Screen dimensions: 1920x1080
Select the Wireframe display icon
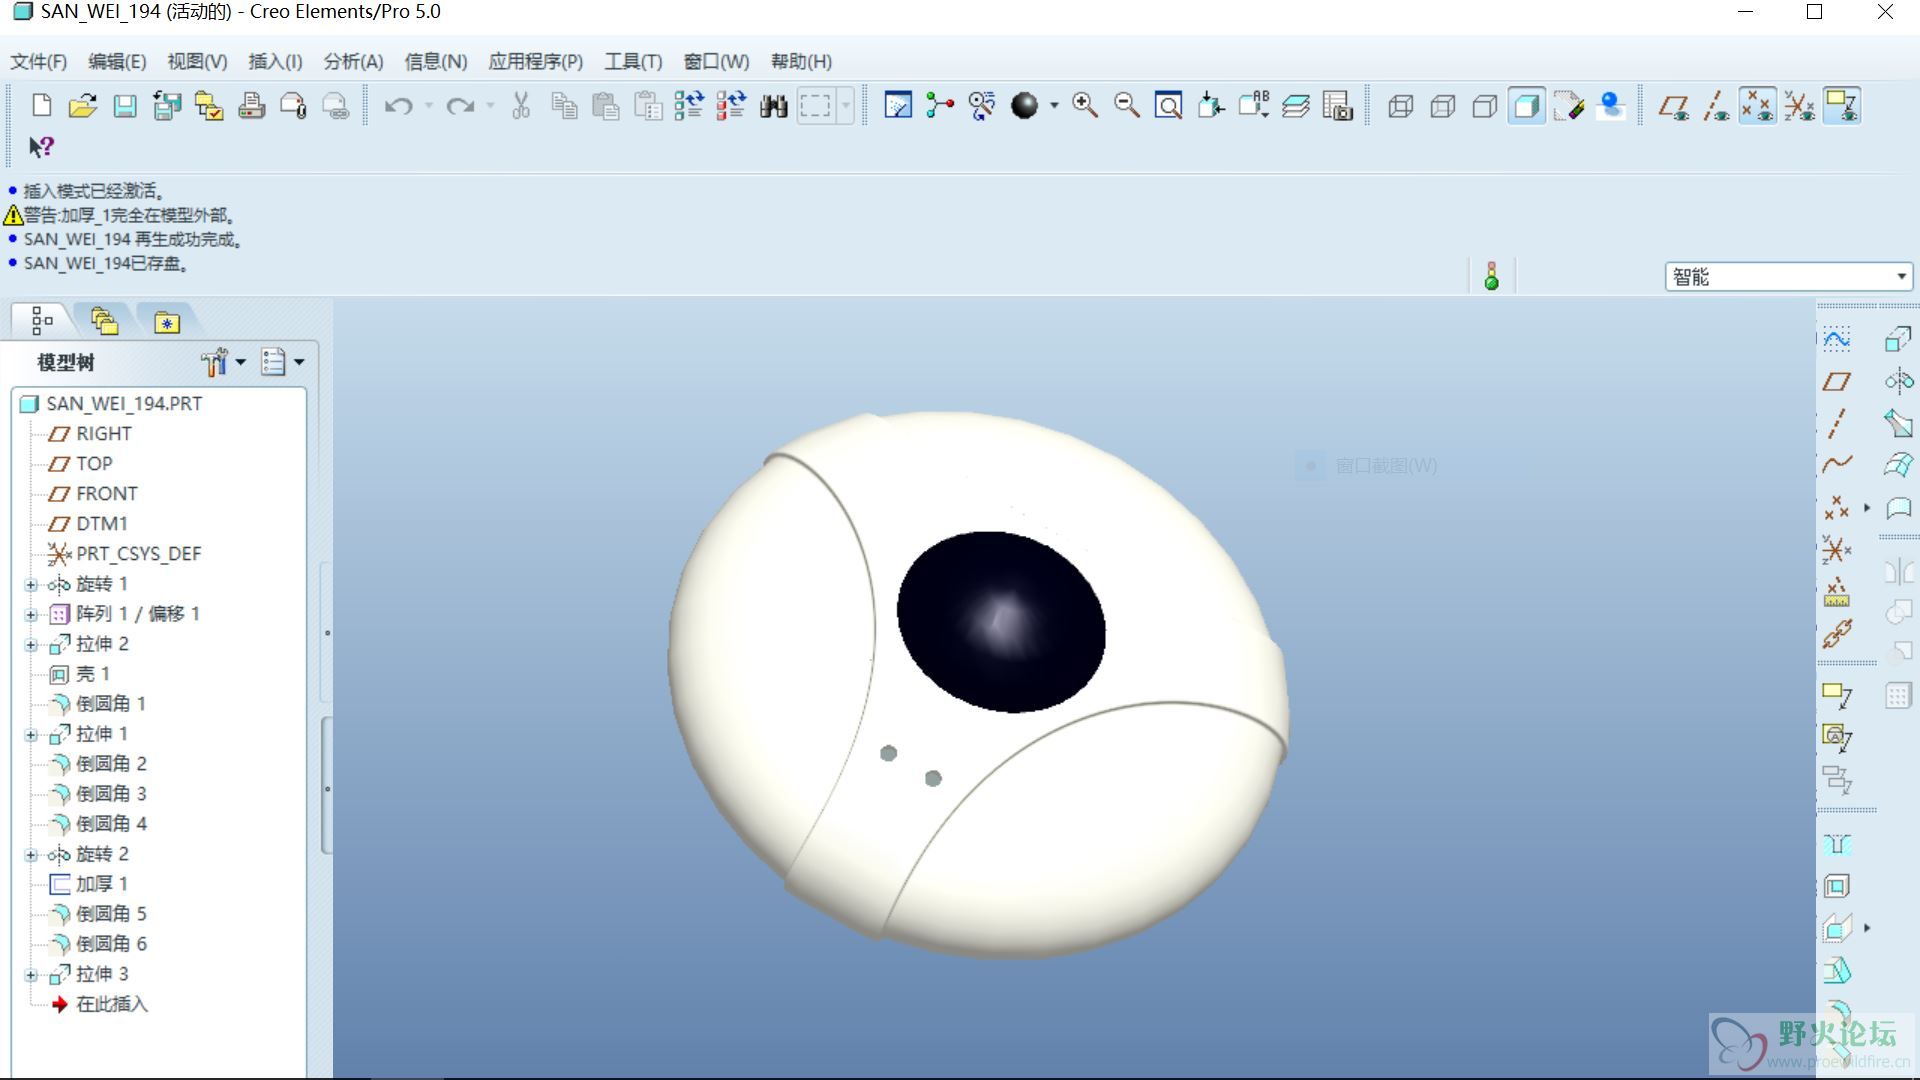[1400, 106]
